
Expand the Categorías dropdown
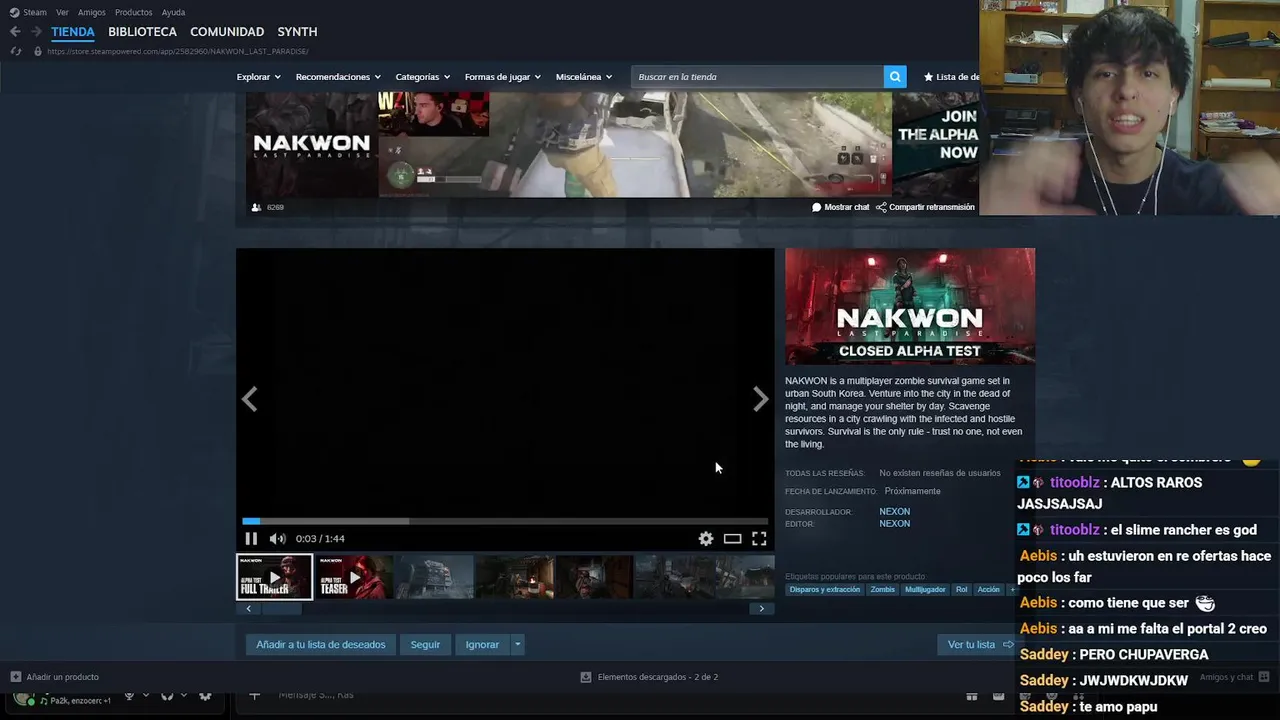tap(423, 77)
